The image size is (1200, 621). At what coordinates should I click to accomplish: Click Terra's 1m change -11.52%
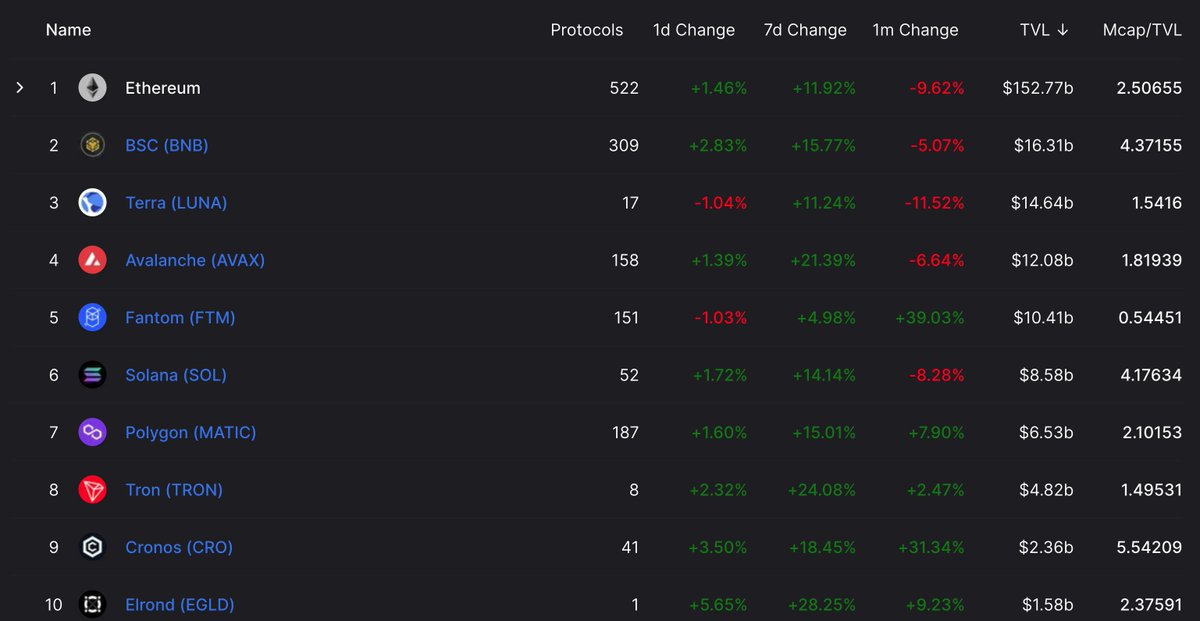pyautogui.click(x=934, y=203)
